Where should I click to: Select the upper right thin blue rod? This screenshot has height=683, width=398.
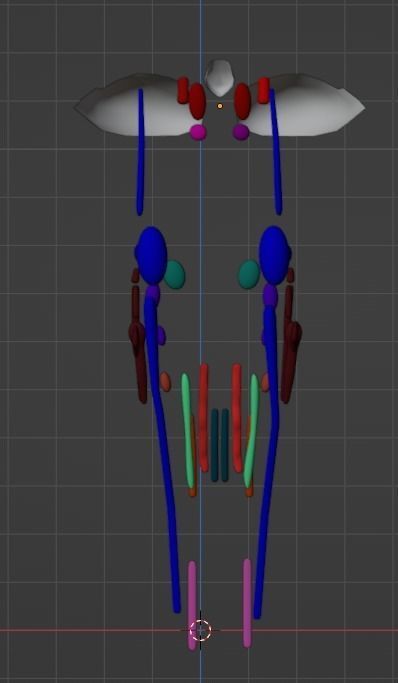(x=276, y=152)
